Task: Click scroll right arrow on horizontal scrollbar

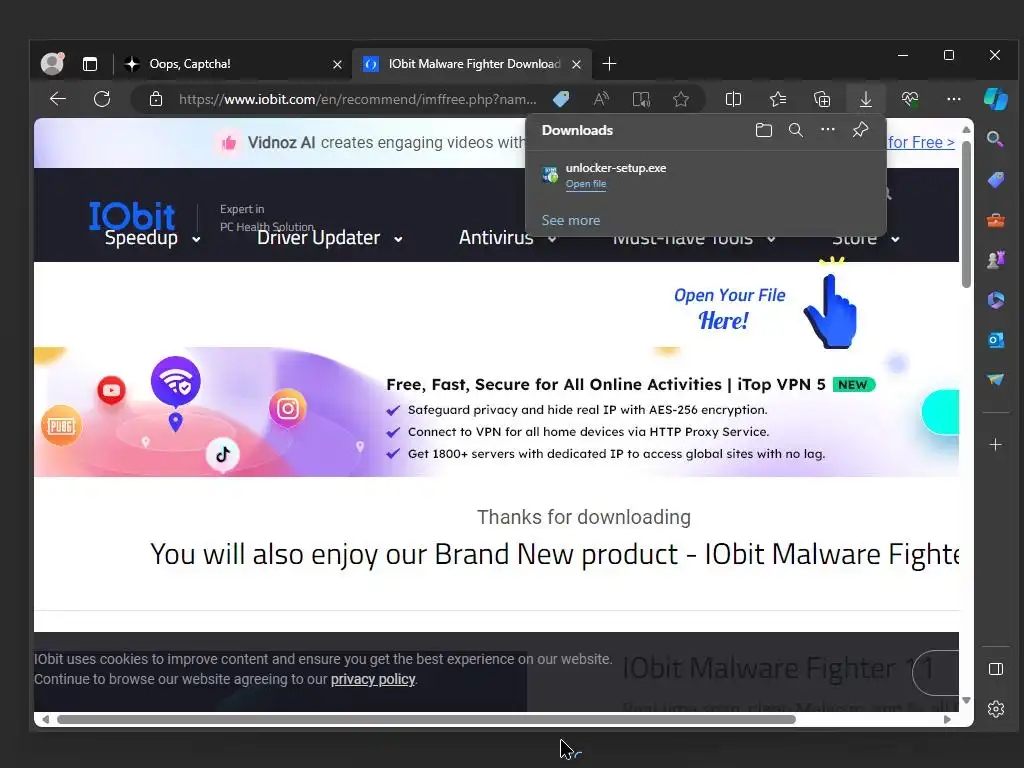Action: [947, 720]
